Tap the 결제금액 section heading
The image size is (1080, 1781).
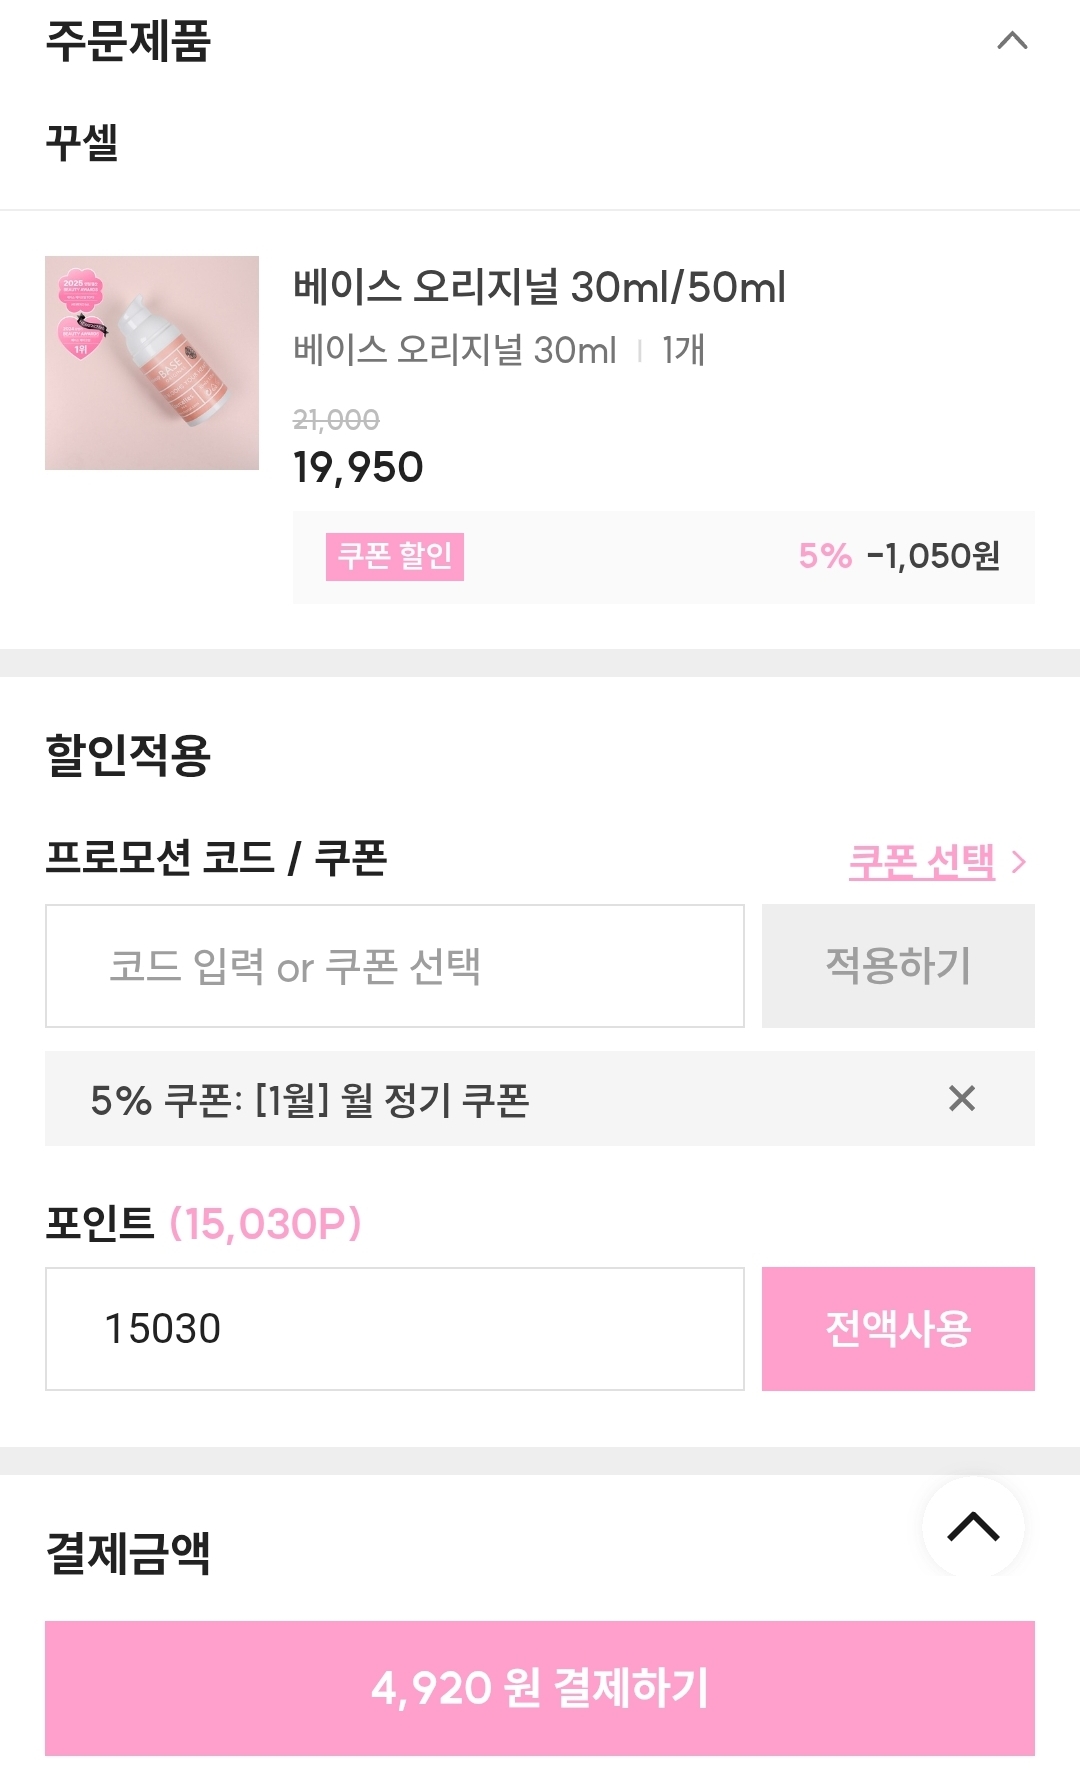[x=128, y=1553]
